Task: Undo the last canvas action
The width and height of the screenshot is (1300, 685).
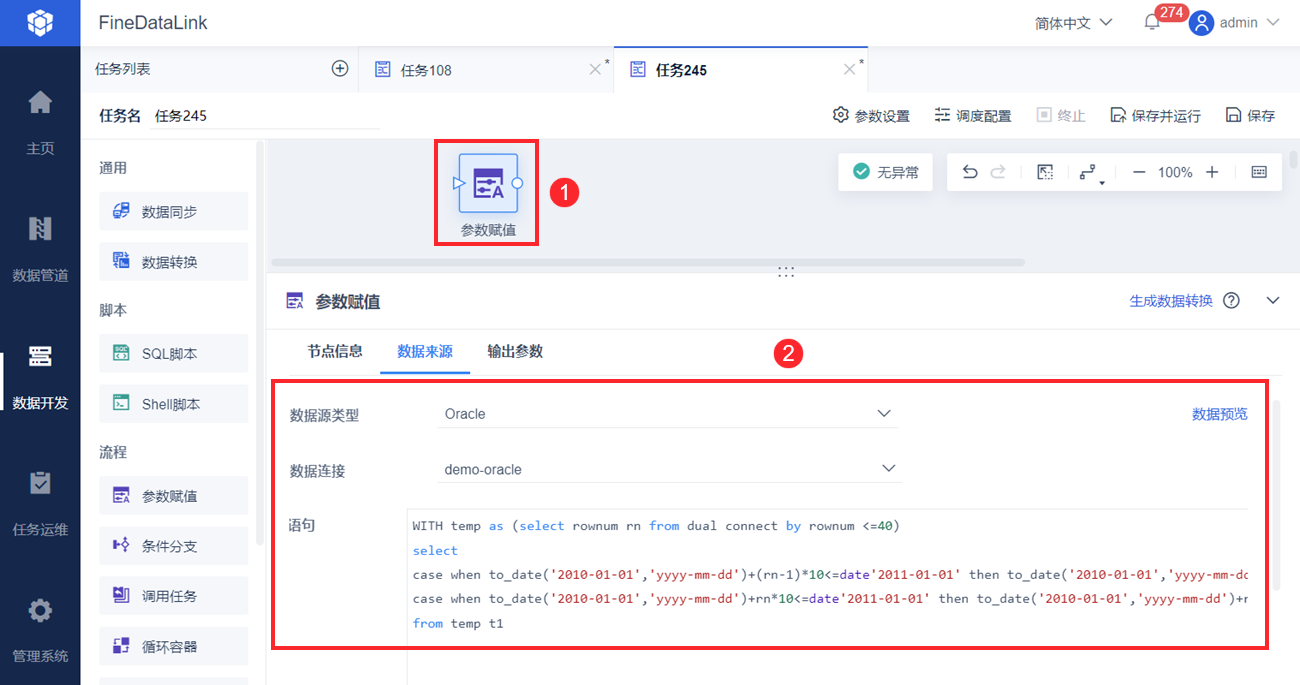Action: pyautogui.click(x=969, y=172)
